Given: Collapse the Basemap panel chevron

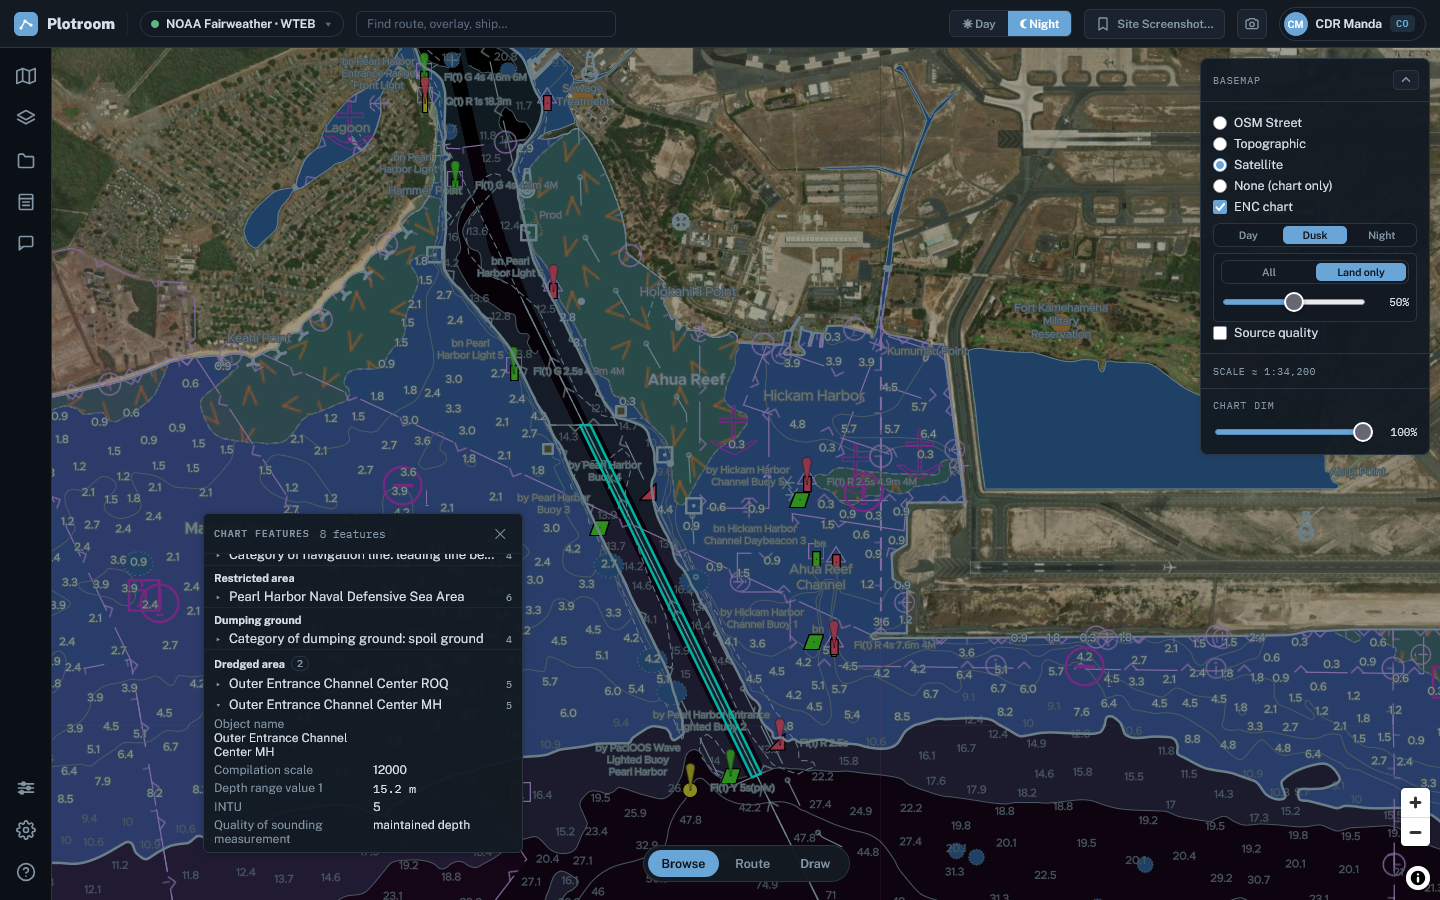Looking at the screenshot, I should click(x=1405, y=80).
